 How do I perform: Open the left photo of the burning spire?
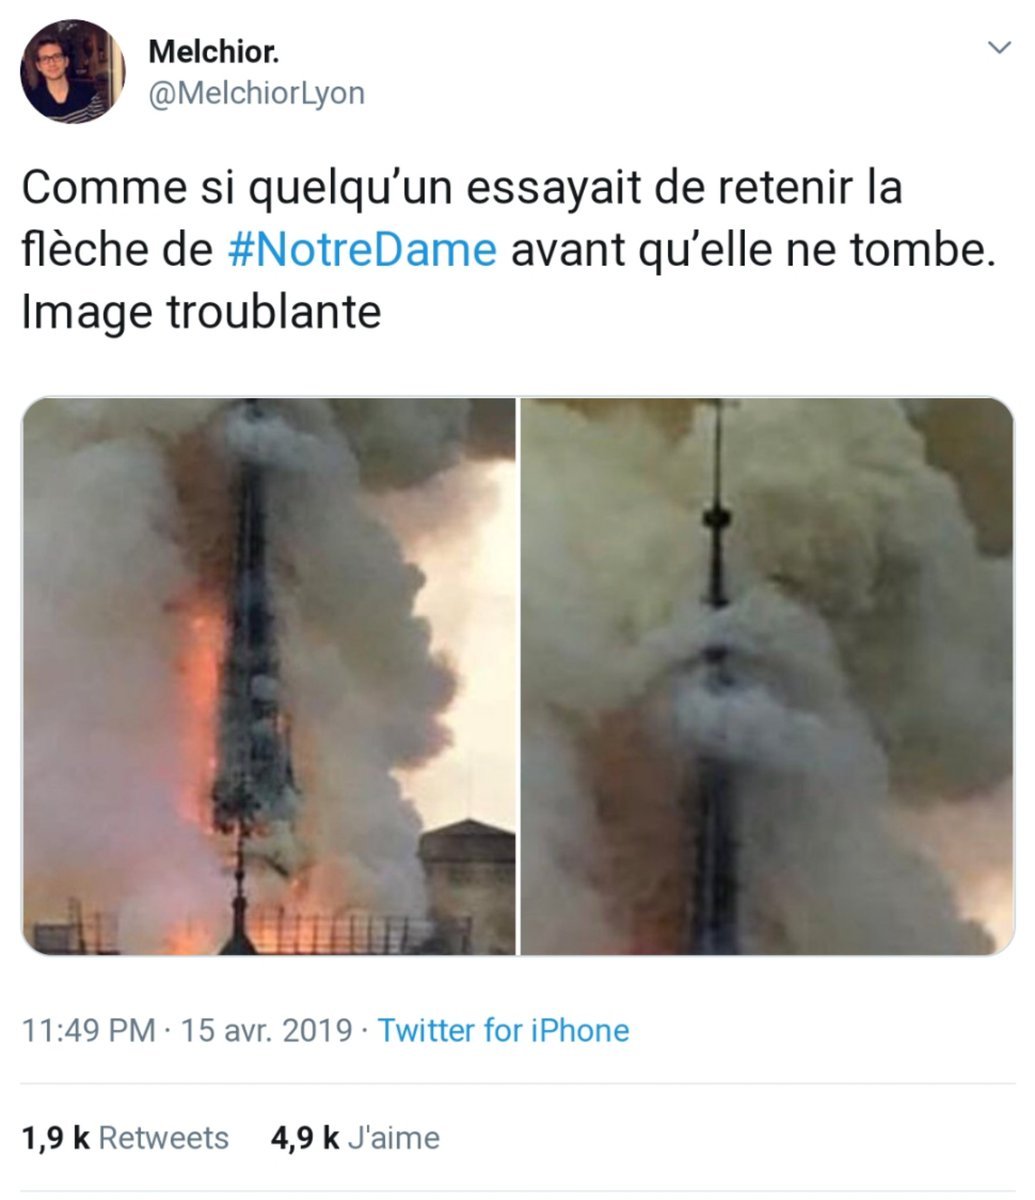pyautogui.click(x=269, y=676)
